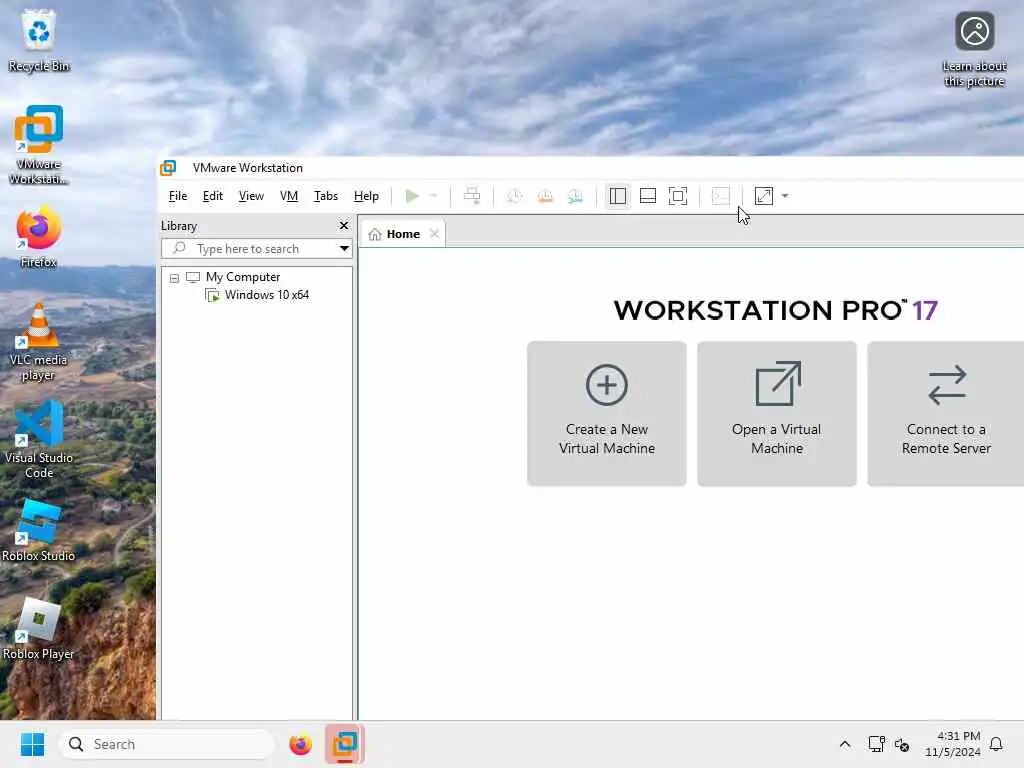Open the File menu
The width and height of the screenshot is (1024, 768).
pyautogui.click(x=178, y=196)
